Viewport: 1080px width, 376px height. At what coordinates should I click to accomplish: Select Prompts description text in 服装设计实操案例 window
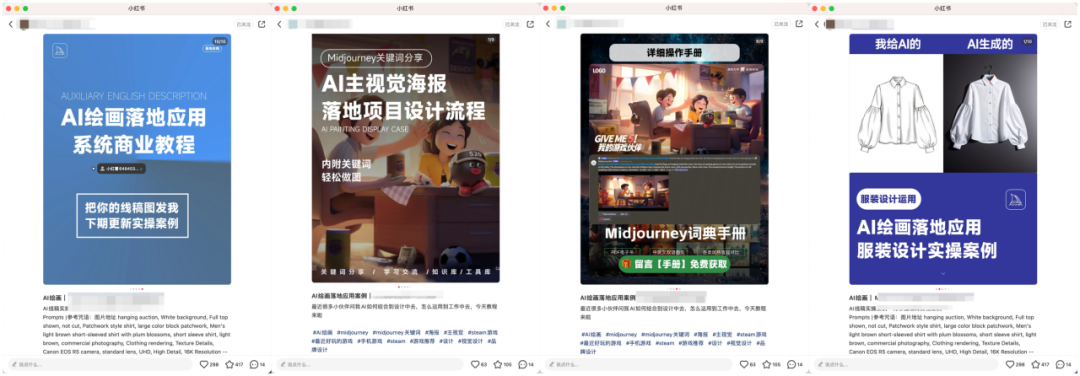[943, 334]
